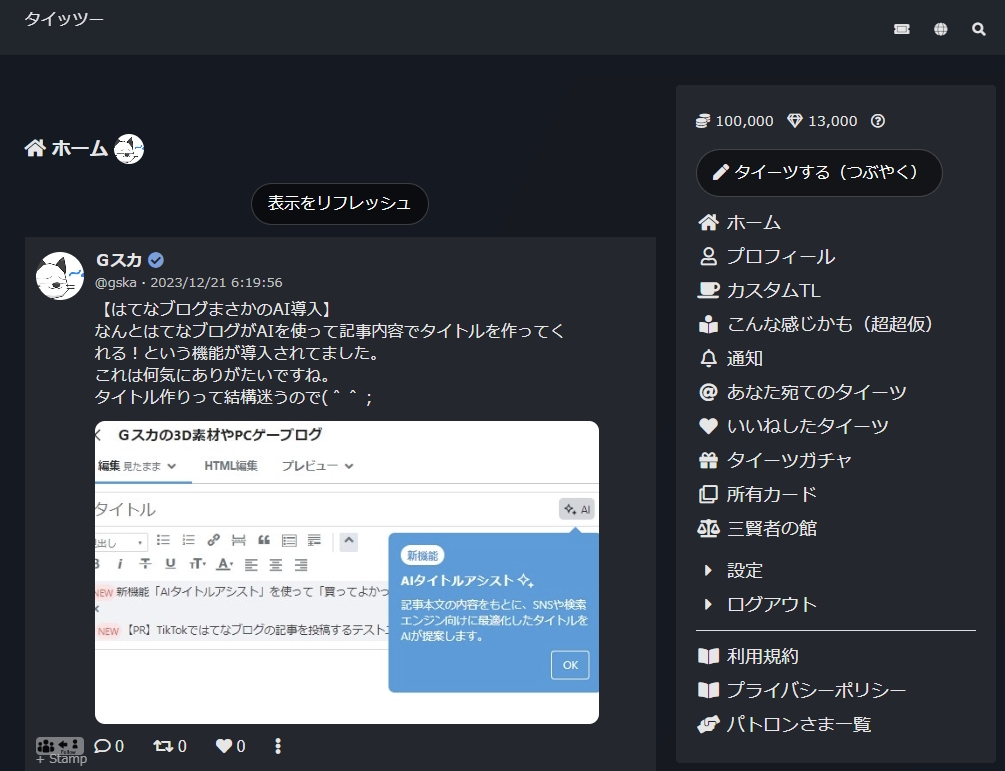Open こんな感じかも（超超仮）menu item

[x=816, y=324]
